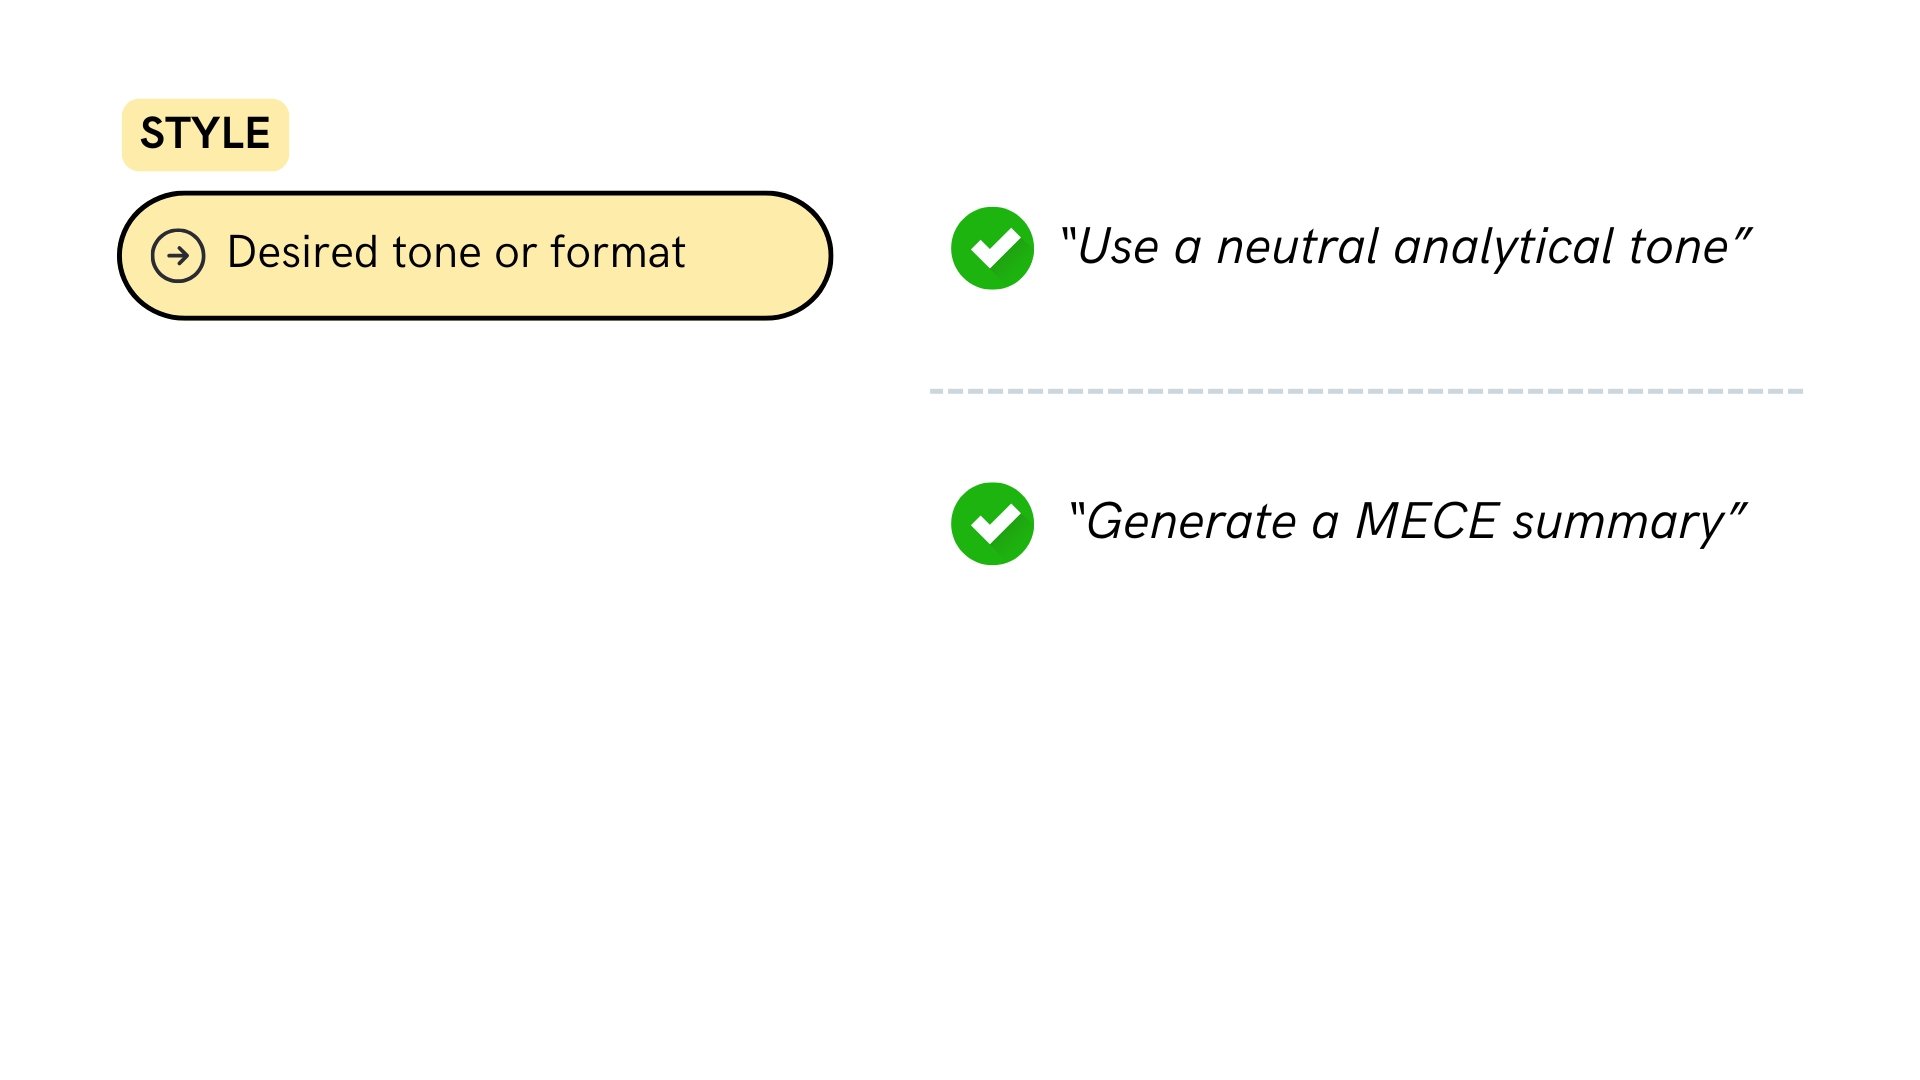1920x1080 pixels.
Task: Select the "Use a neutral analytical tone" quote
Action: point(1405,247)
